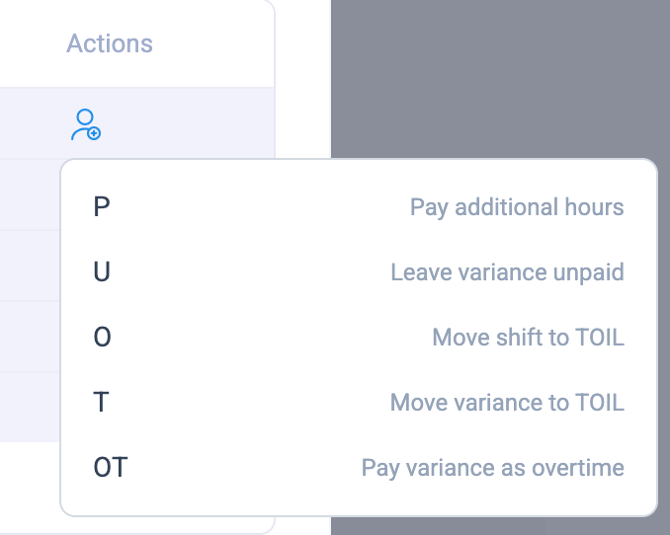
Task: Click the "T" code in the dropdown
Action: tap(101, 403)
